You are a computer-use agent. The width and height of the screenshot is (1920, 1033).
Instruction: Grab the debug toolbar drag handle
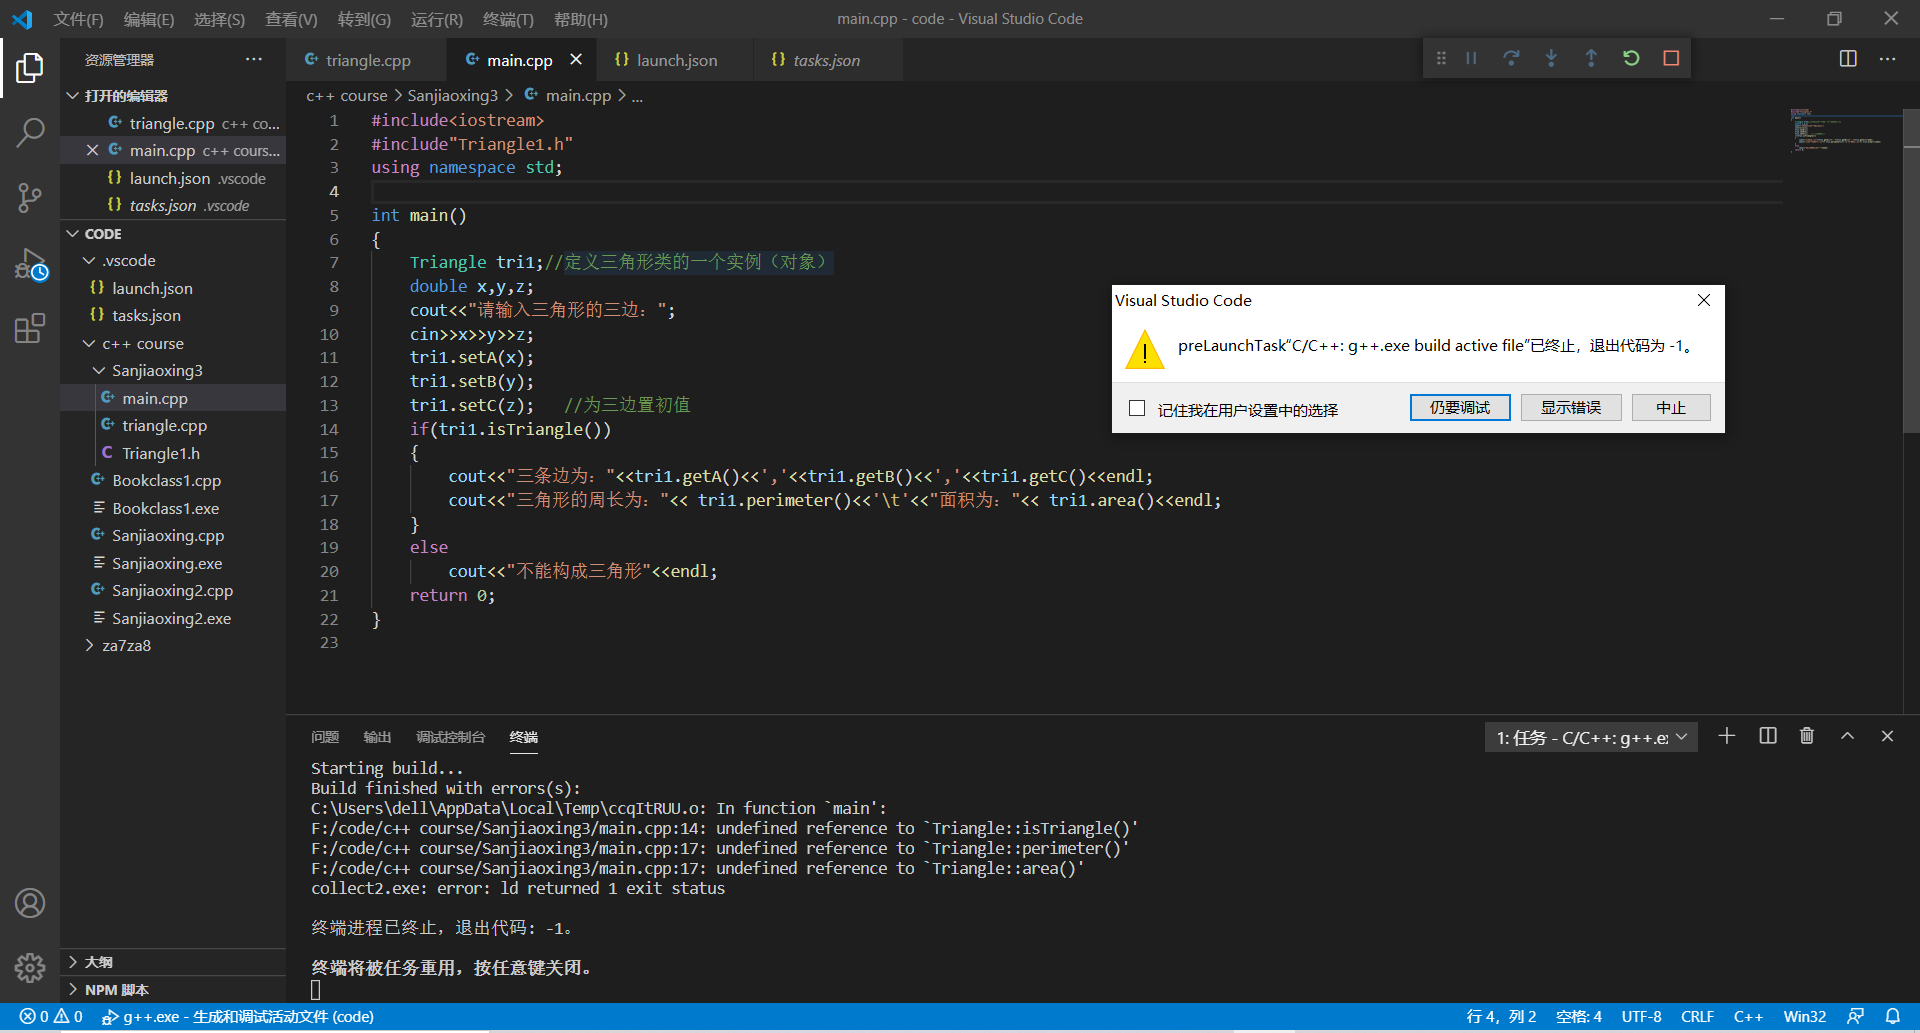[1441, 59]
